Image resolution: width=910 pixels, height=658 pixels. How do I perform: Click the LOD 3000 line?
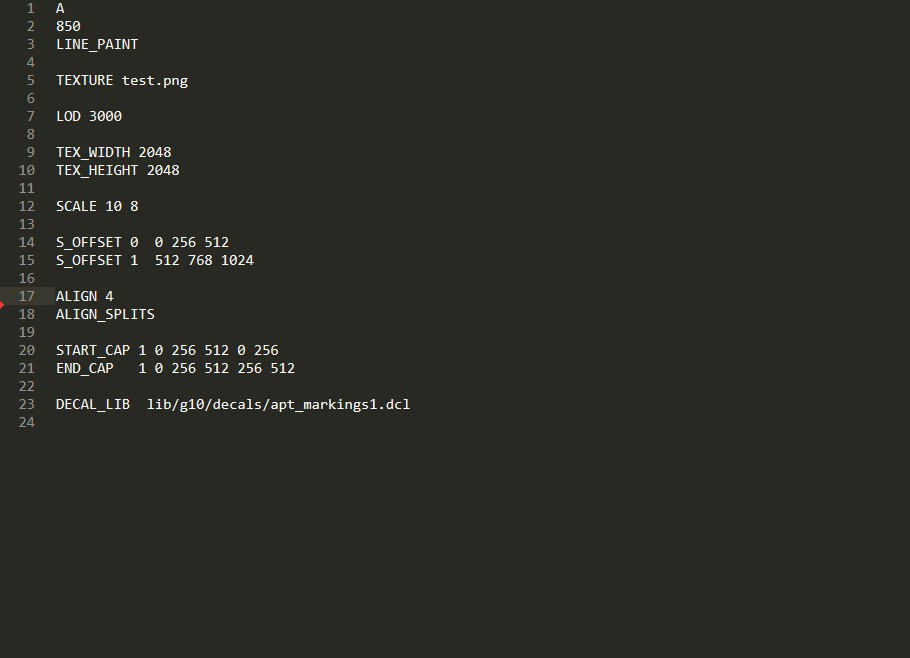click(x=89, y=116)
